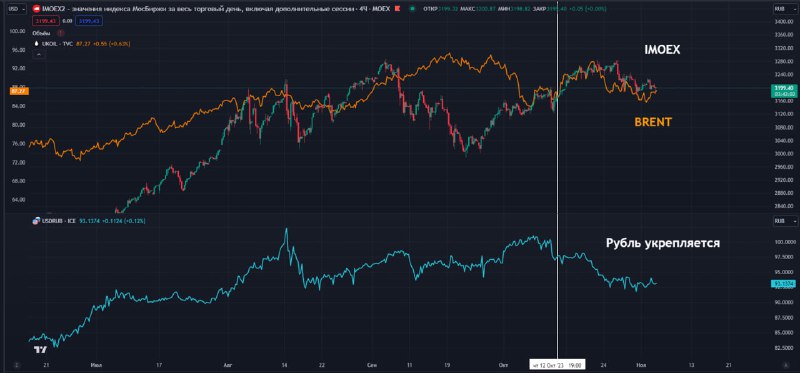800x373 pixels.
Task: Click the Авг label on the time axis
Action: pyautogui.click(x=228, y=365)
